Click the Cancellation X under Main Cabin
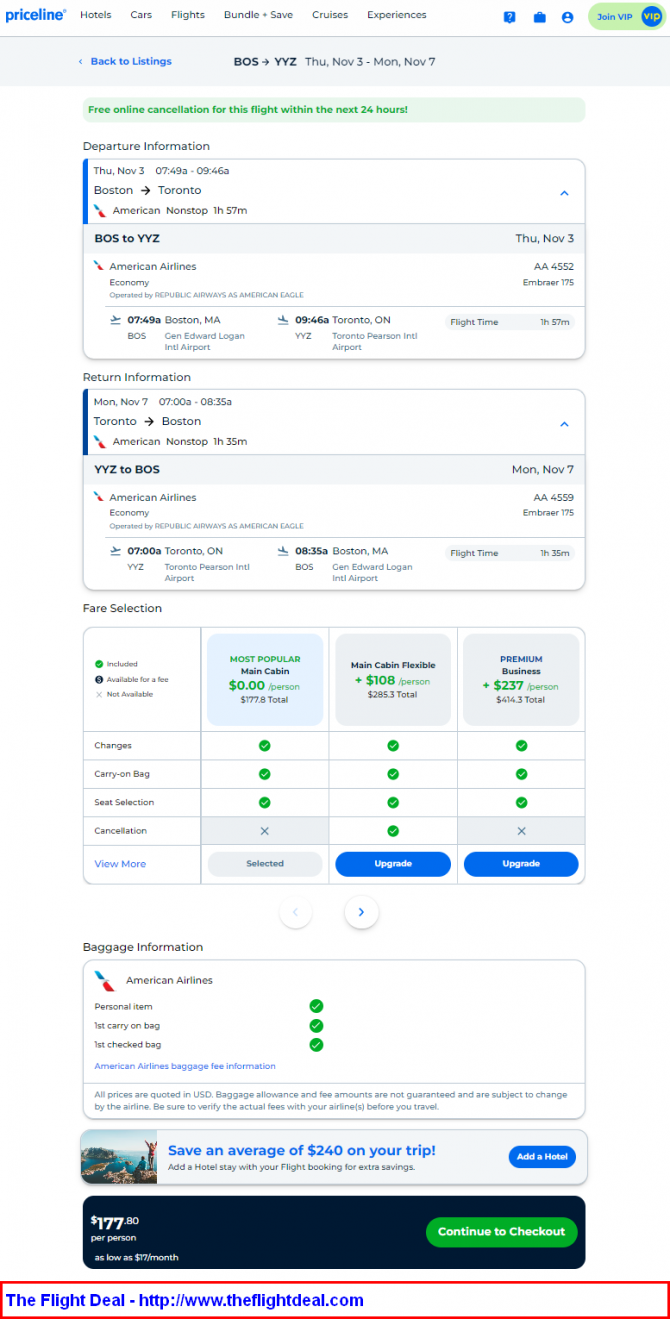This screenshot has height=1319, width=670. pyautogui.click(x=265, y=831)
